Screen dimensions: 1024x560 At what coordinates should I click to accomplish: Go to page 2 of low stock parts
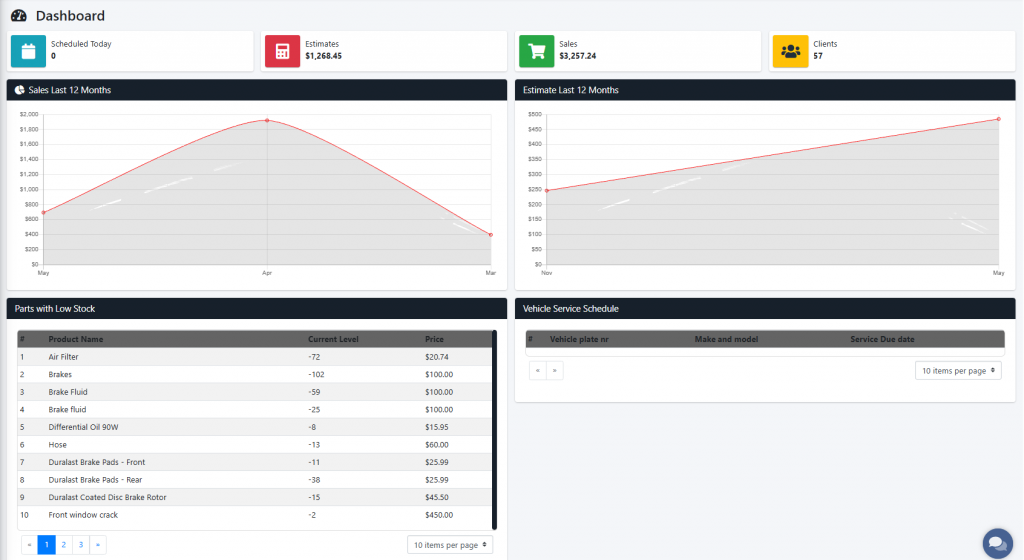point(63,545)
